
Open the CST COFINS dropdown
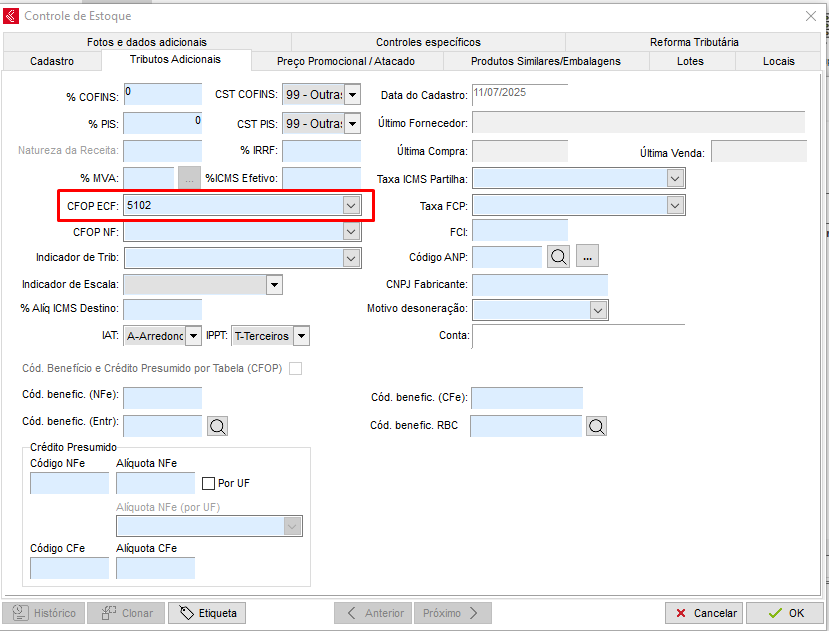352,96
